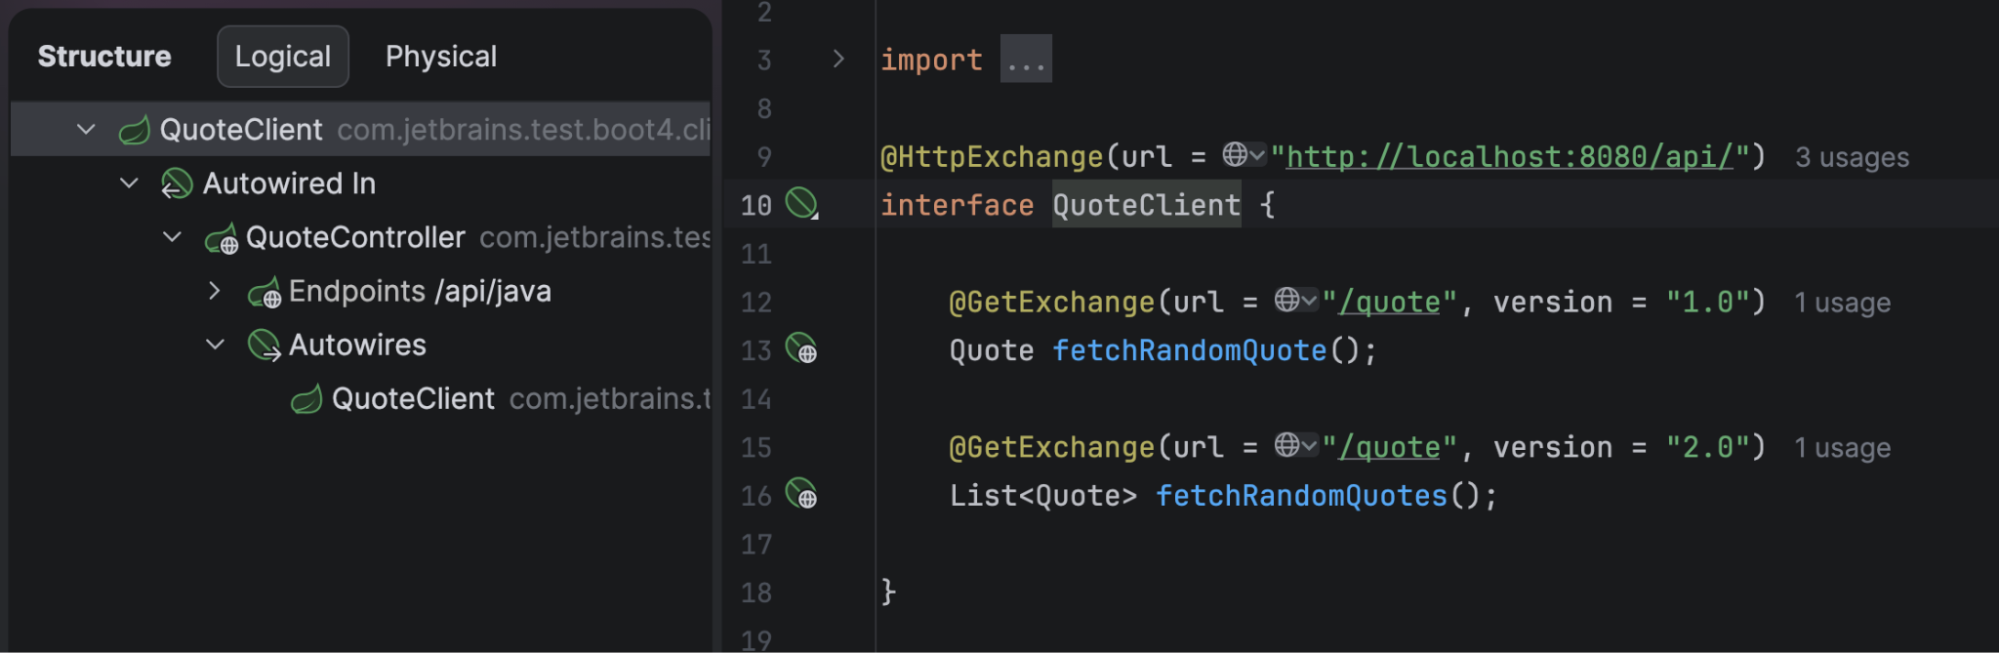
Task: Click the Spring bean gutter icon on line 10
Action: coord(801,204)
